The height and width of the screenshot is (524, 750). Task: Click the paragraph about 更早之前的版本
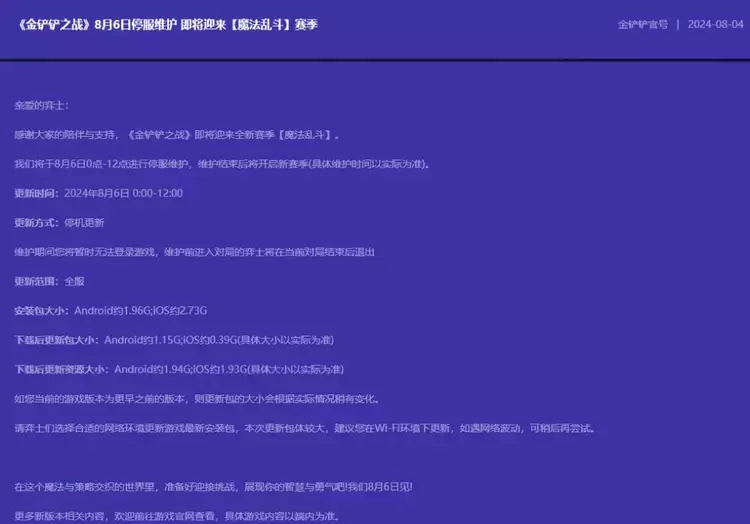point(197,398)
